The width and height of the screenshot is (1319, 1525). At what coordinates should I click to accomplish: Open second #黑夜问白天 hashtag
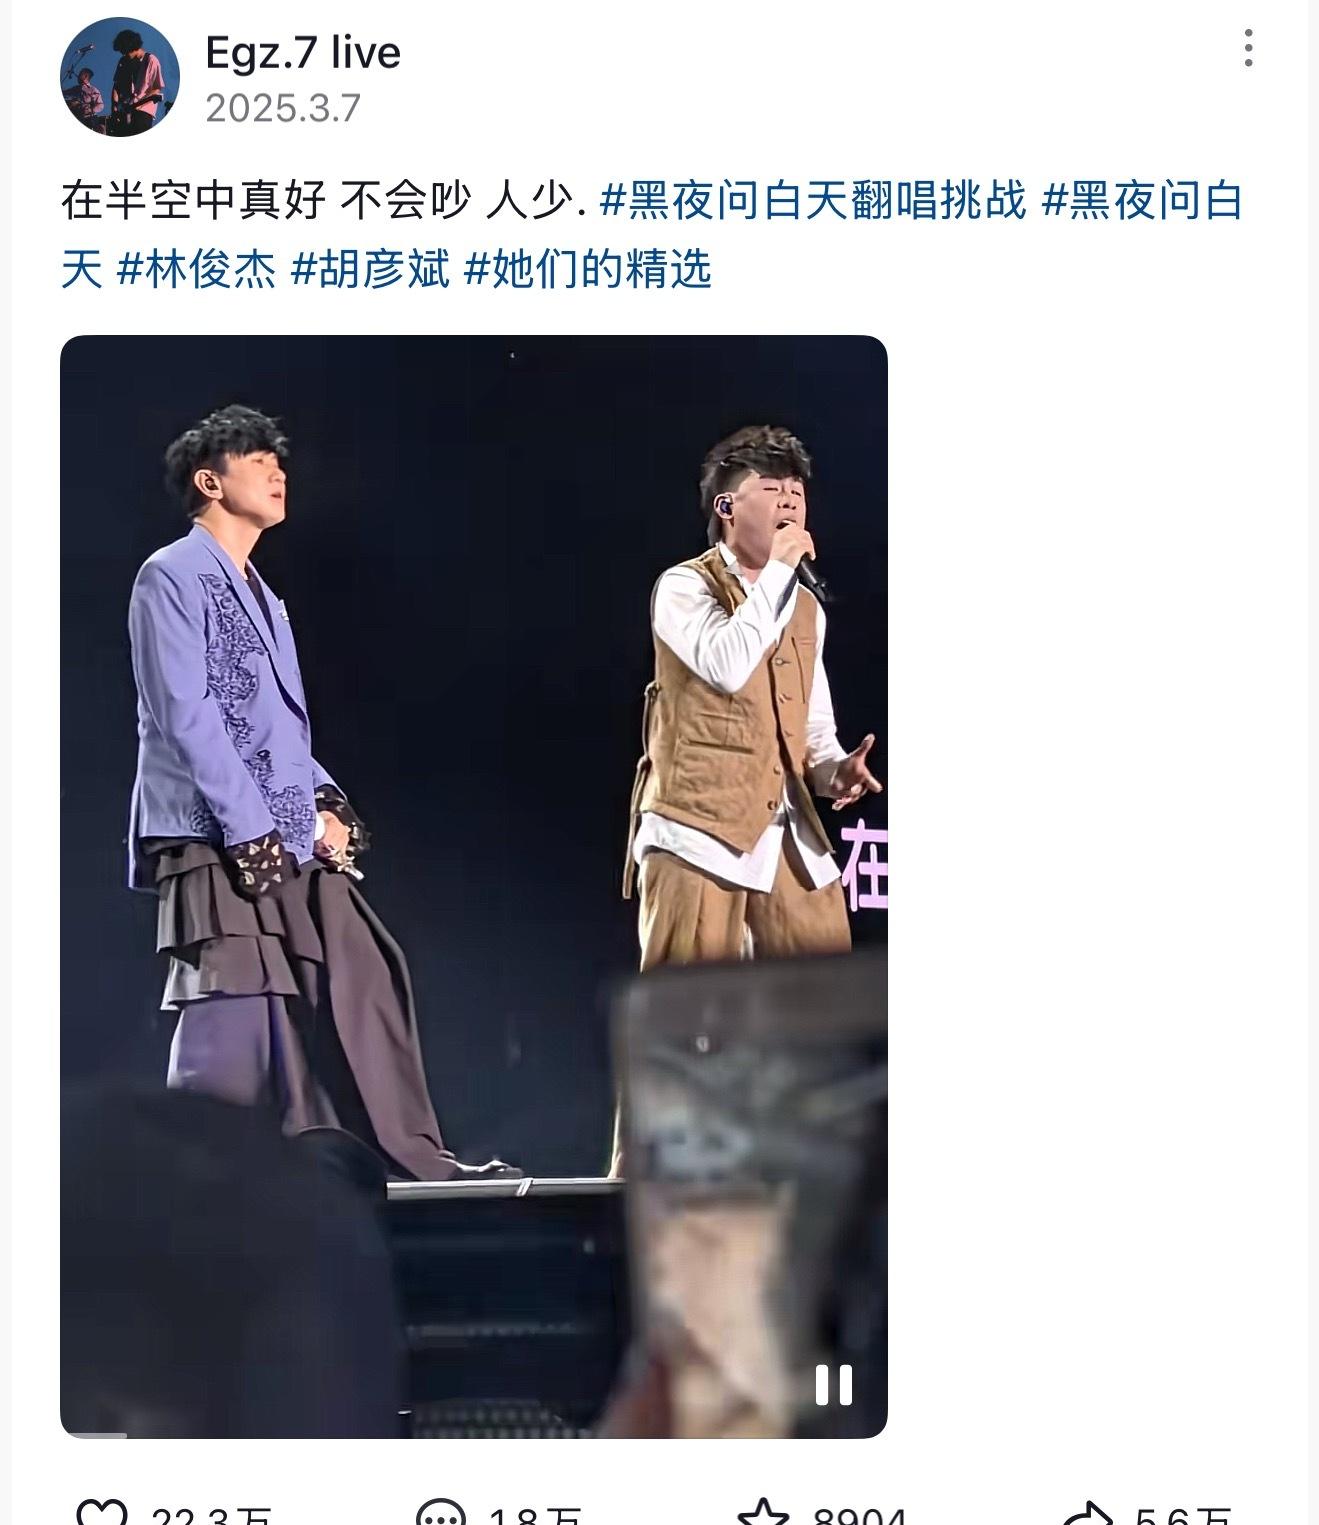650,235
